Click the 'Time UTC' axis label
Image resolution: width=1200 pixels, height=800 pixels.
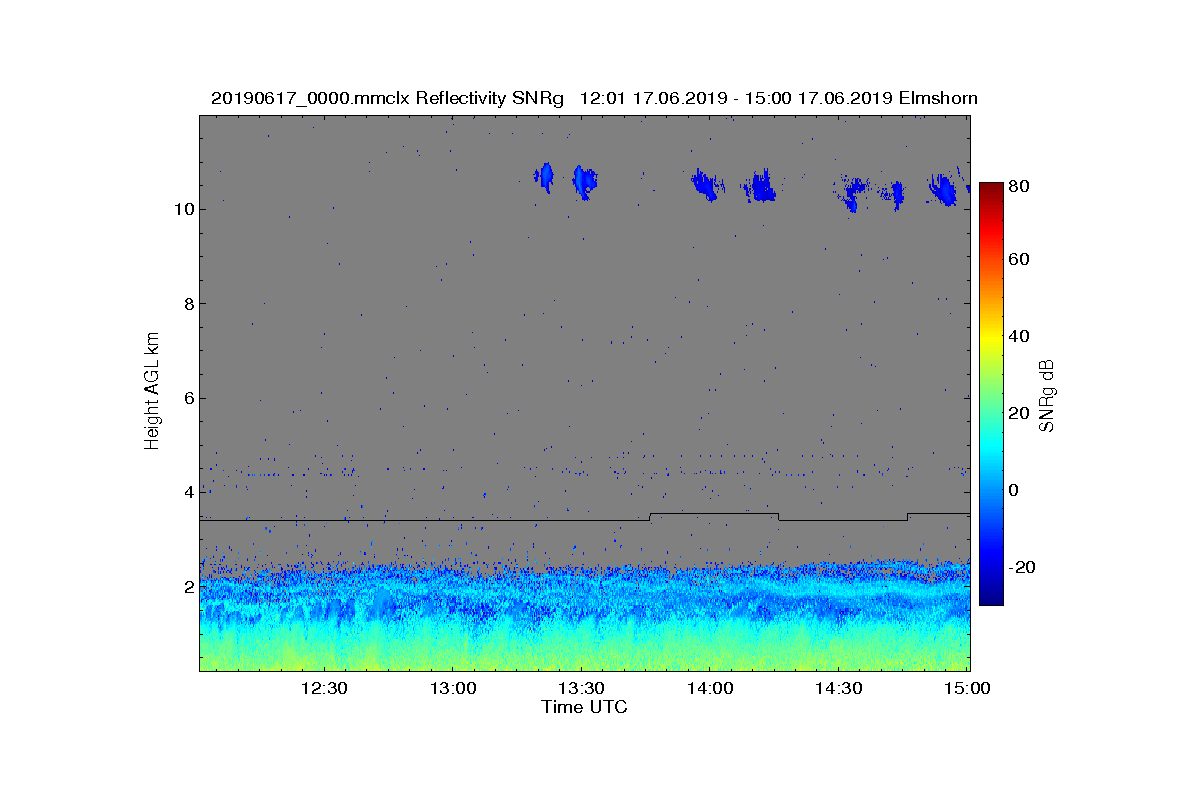pyautogui.click(x=585, y=707)
